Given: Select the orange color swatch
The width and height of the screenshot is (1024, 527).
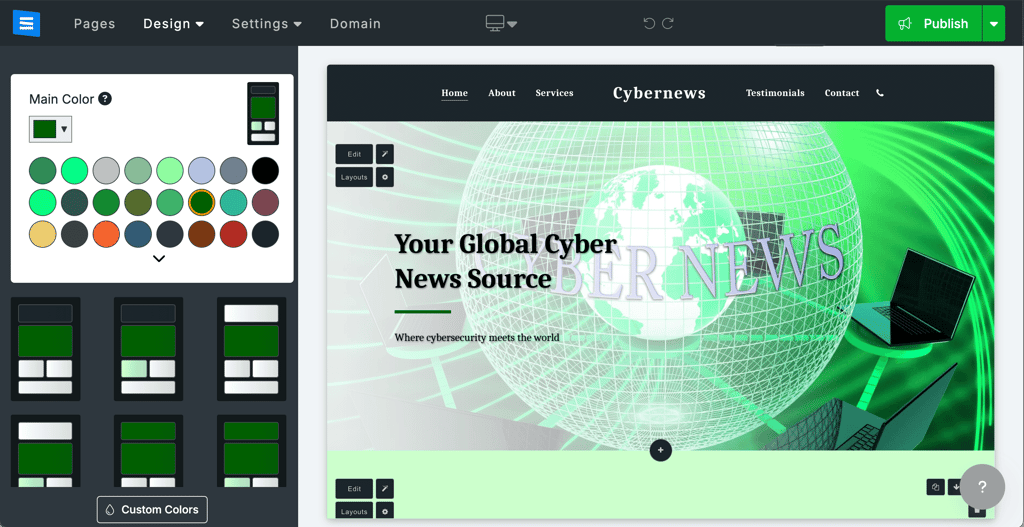Looking at the screenshot, I should [x=106, y=234].
